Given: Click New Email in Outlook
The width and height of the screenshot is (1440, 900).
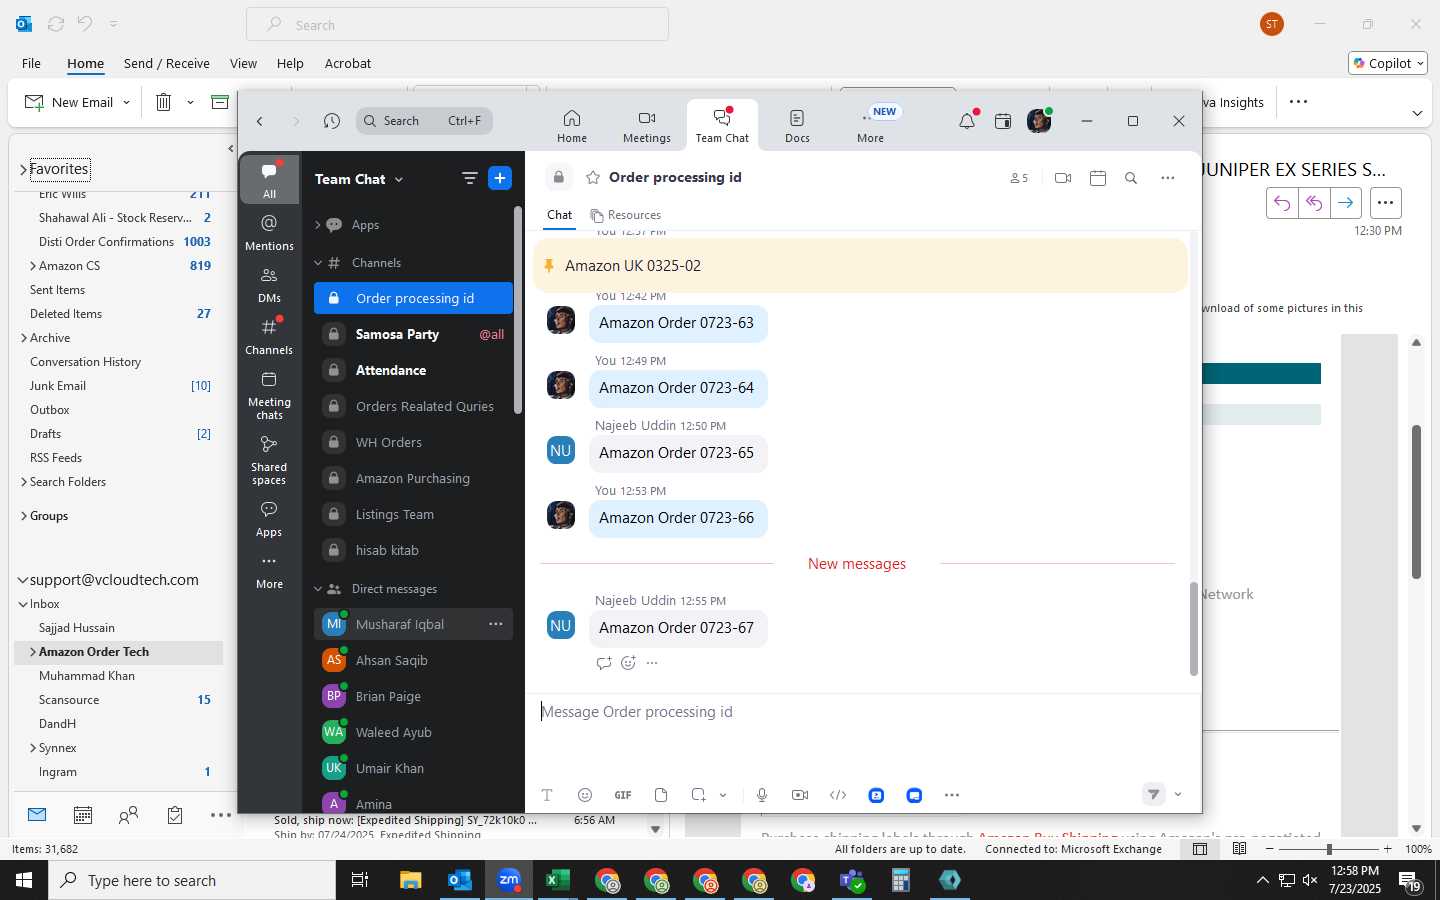Looking at the screenshot, I should [68, 102].
